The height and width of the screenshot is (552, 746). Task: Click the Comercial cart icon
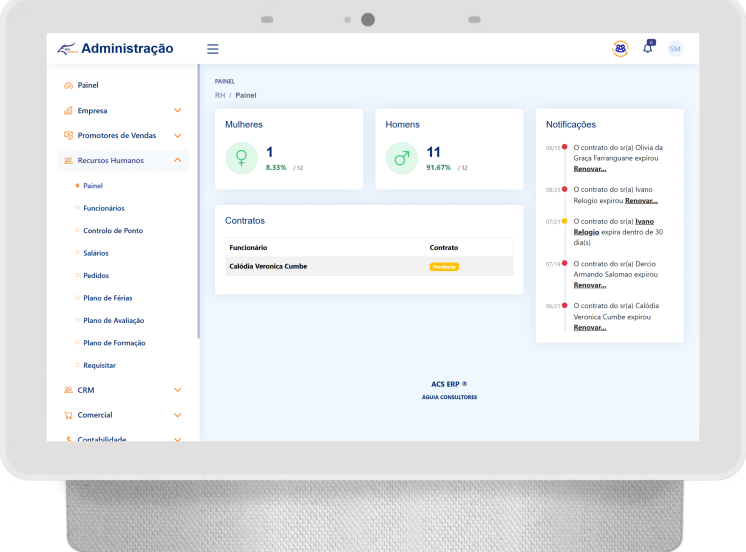tap(69, 415)
